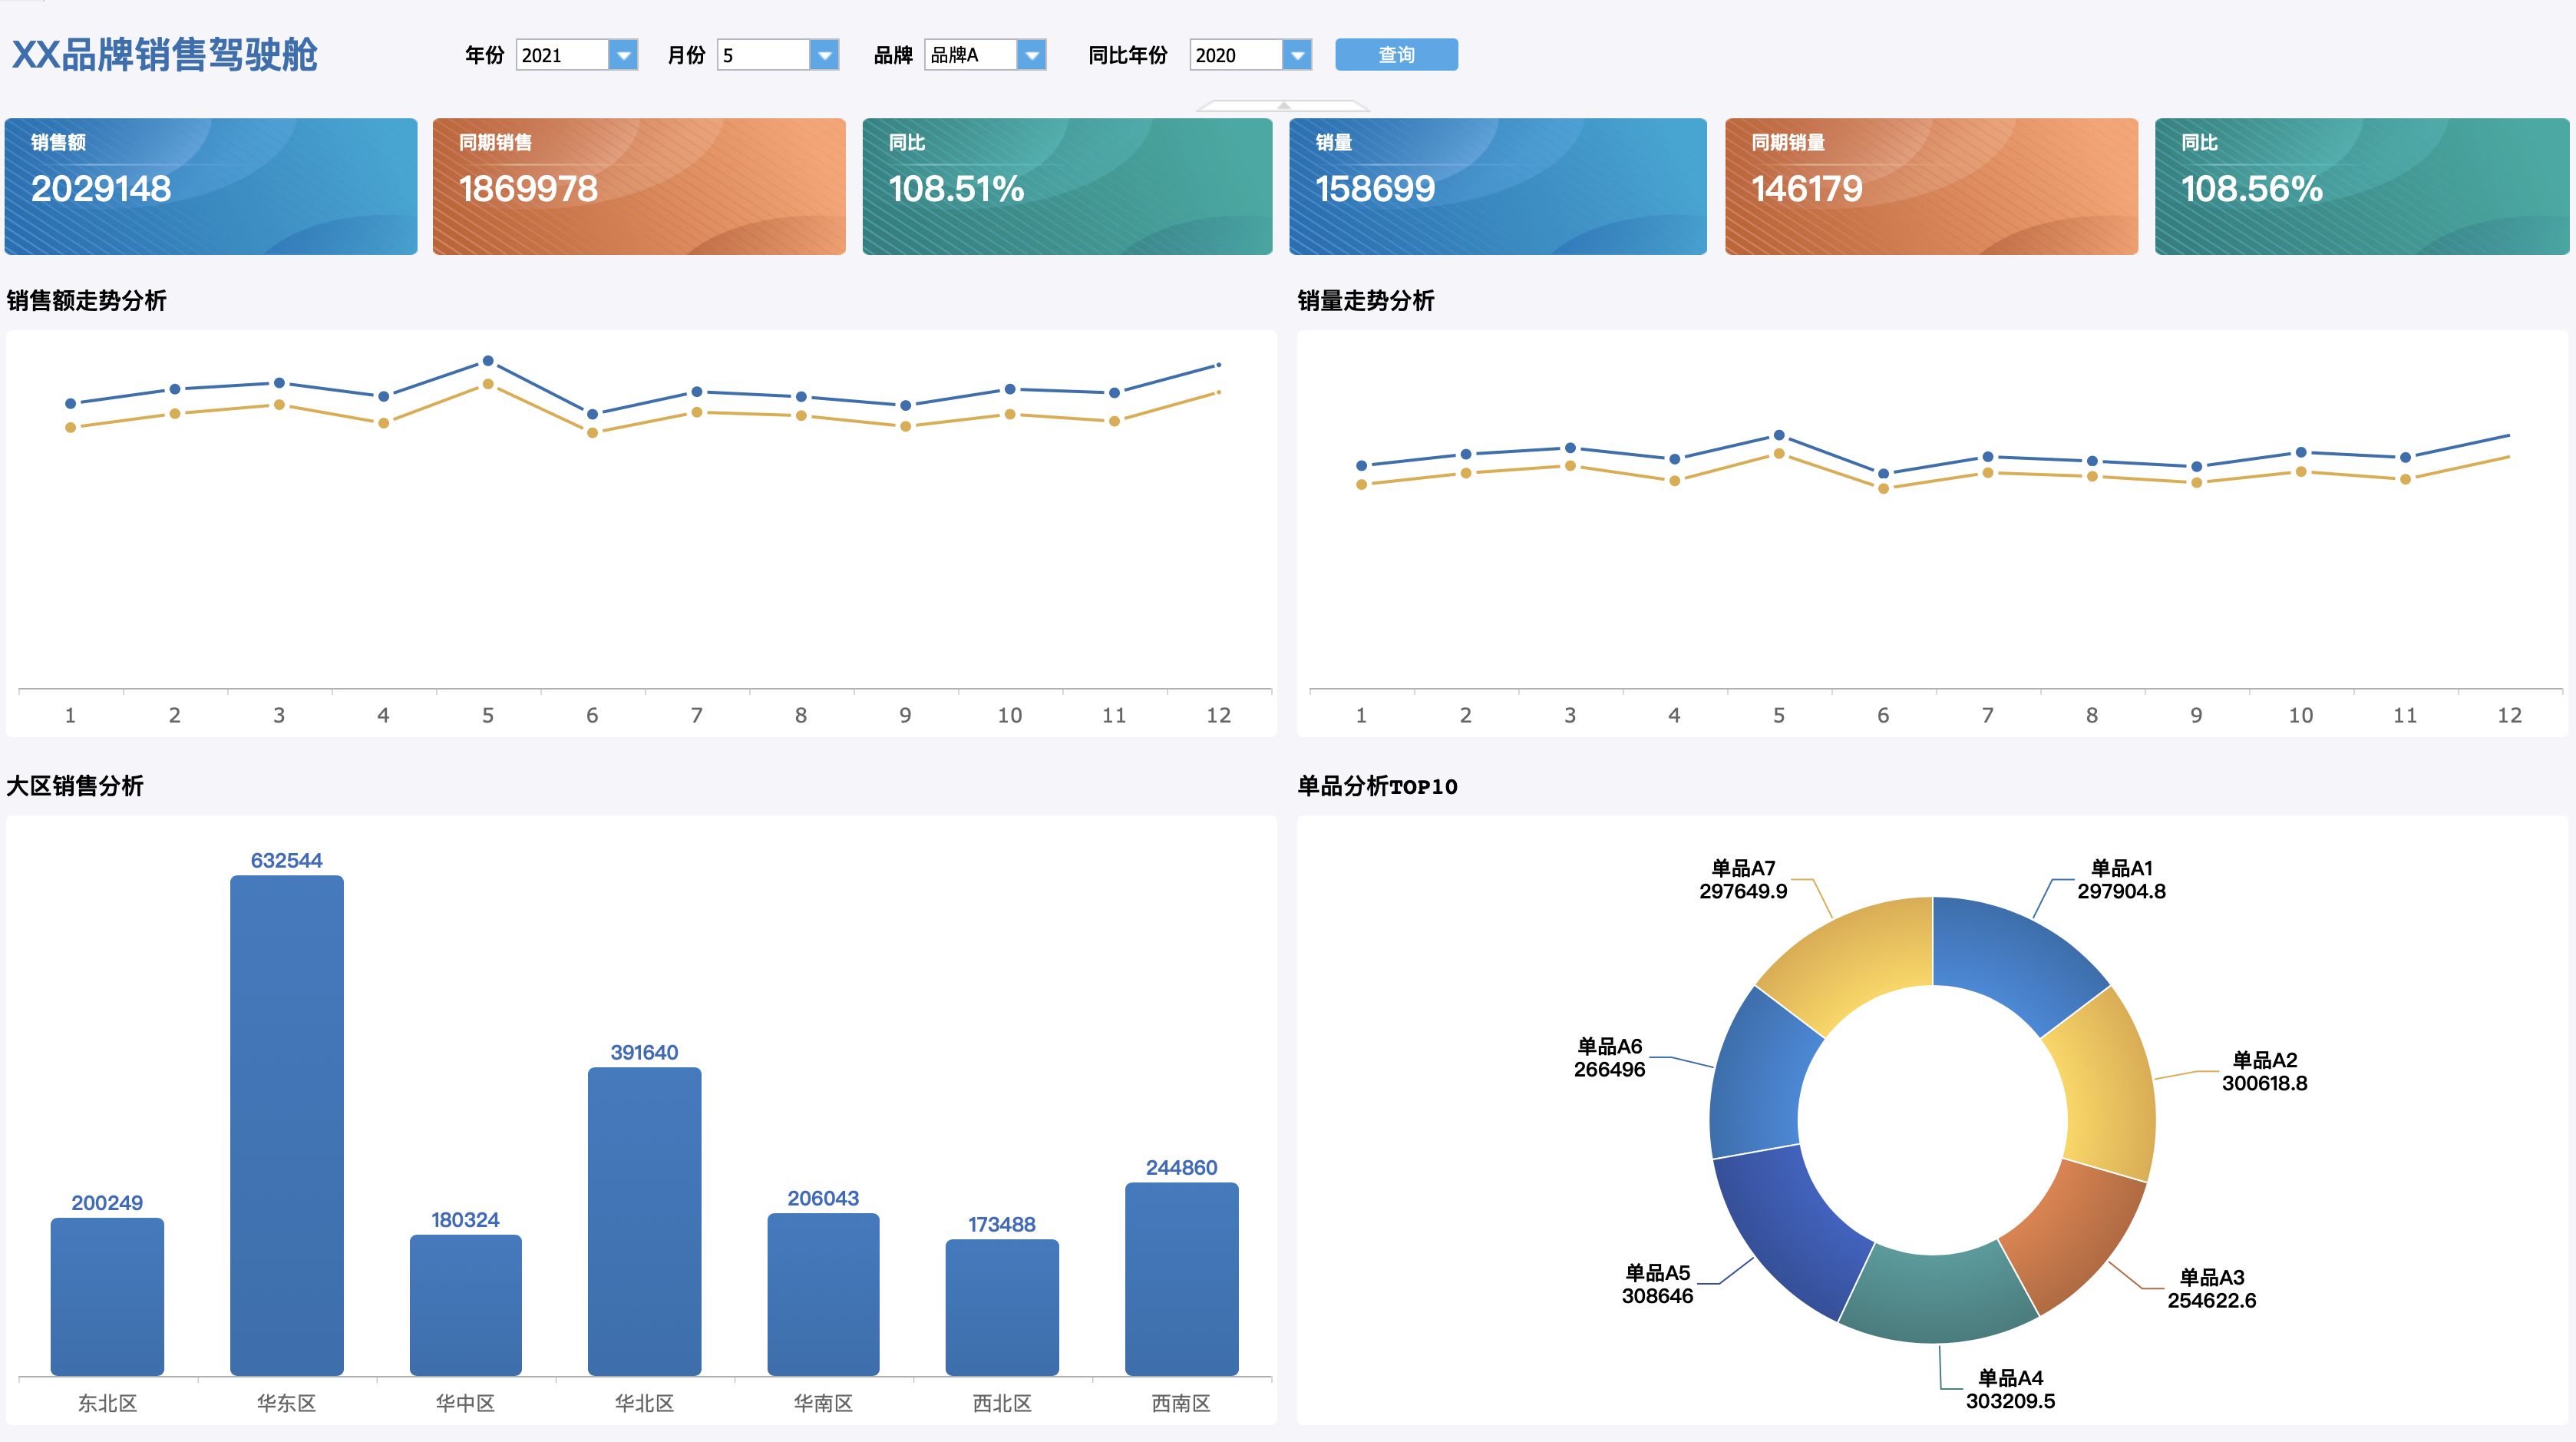
Task: Collapse the filter panel with up-arrow handle
Action: click(x=1283, y=105)
